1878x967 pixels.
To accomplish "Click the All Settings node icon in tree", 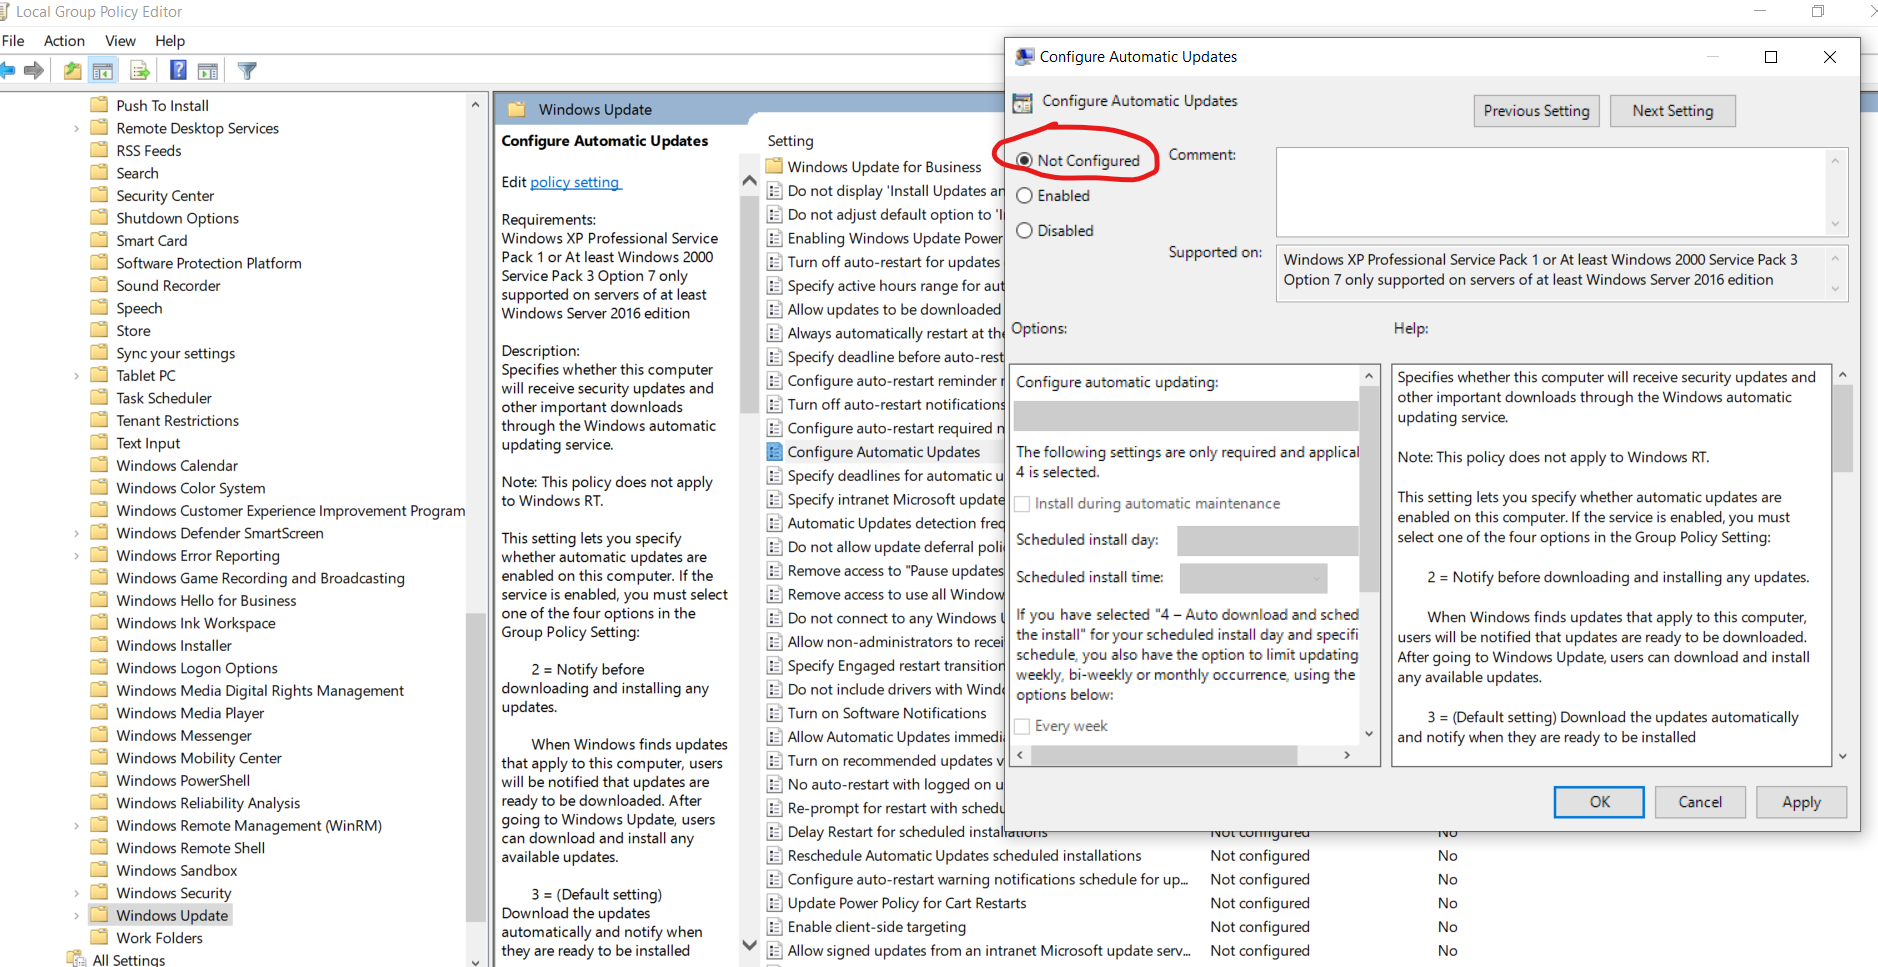I will [75, 959].
